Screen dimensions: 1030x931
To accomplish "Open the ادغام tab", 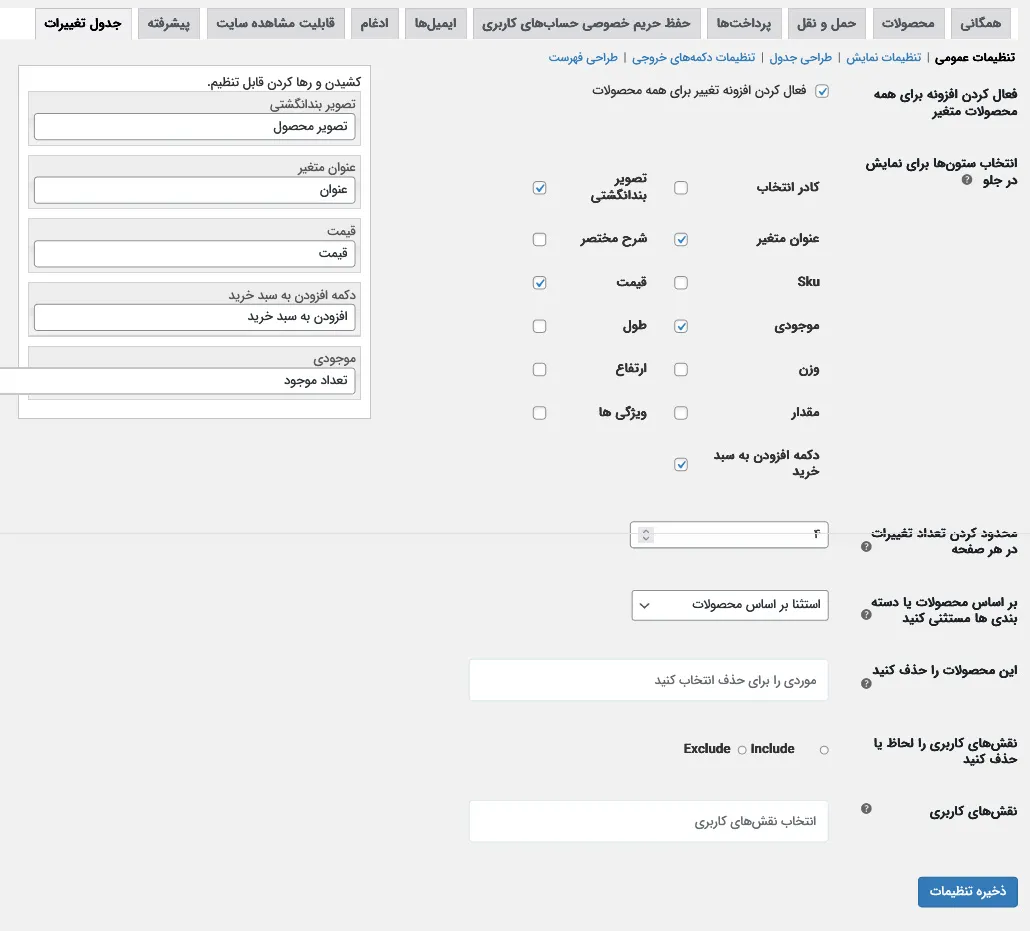I will [374, 24].
